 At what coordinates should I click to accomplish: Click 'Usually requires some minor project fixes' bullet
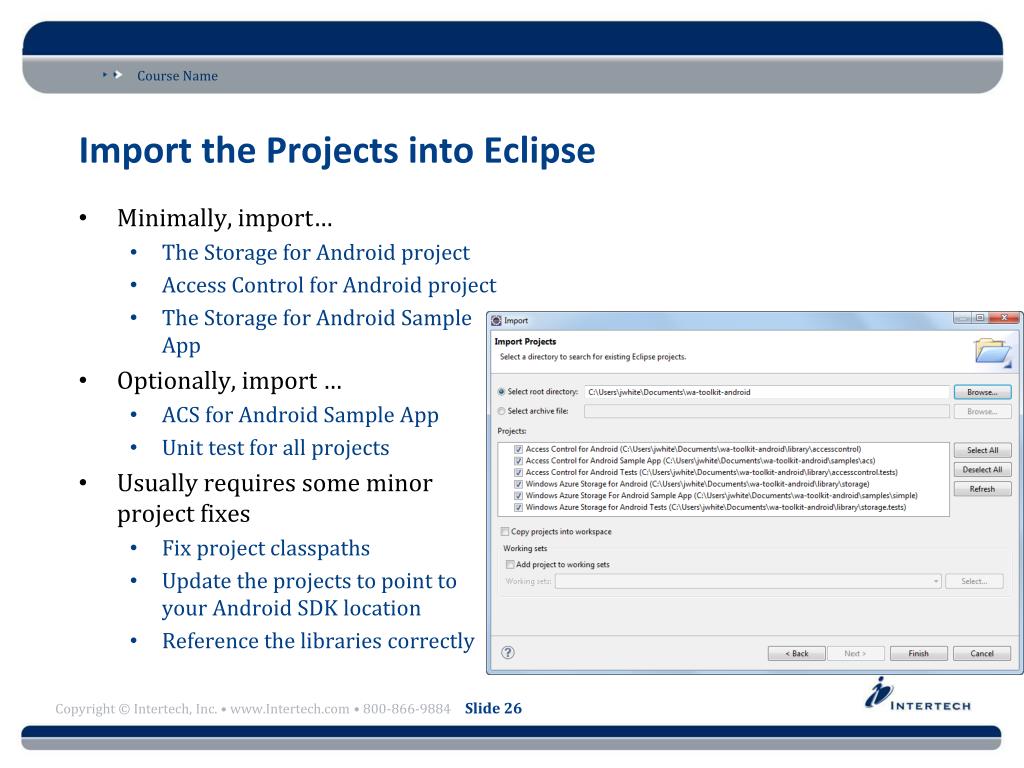pyautogui.click(x=275, y=498)
